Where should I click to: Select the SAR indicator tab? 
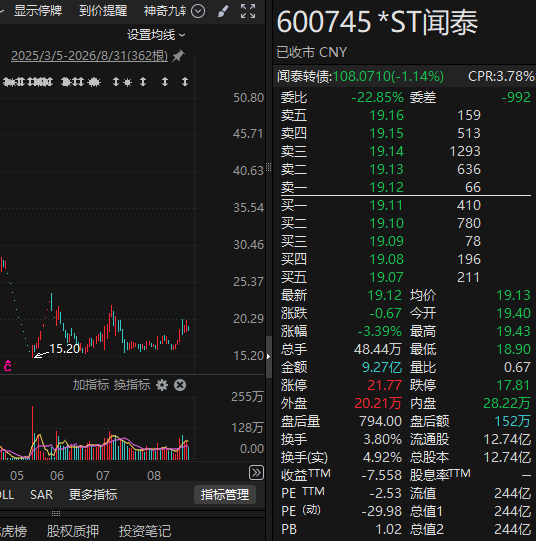[x=41, y=495]
